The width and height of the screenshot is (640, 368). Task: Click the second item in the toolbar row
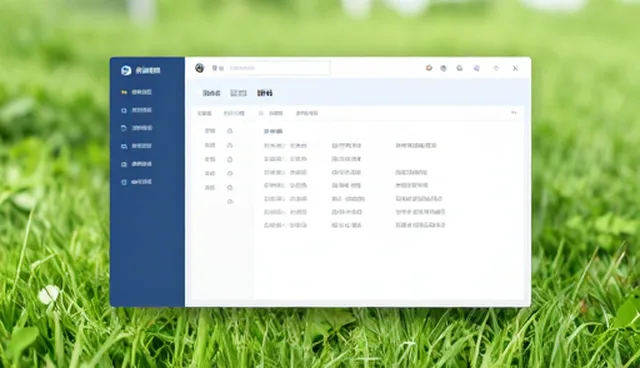pos(234,113)
